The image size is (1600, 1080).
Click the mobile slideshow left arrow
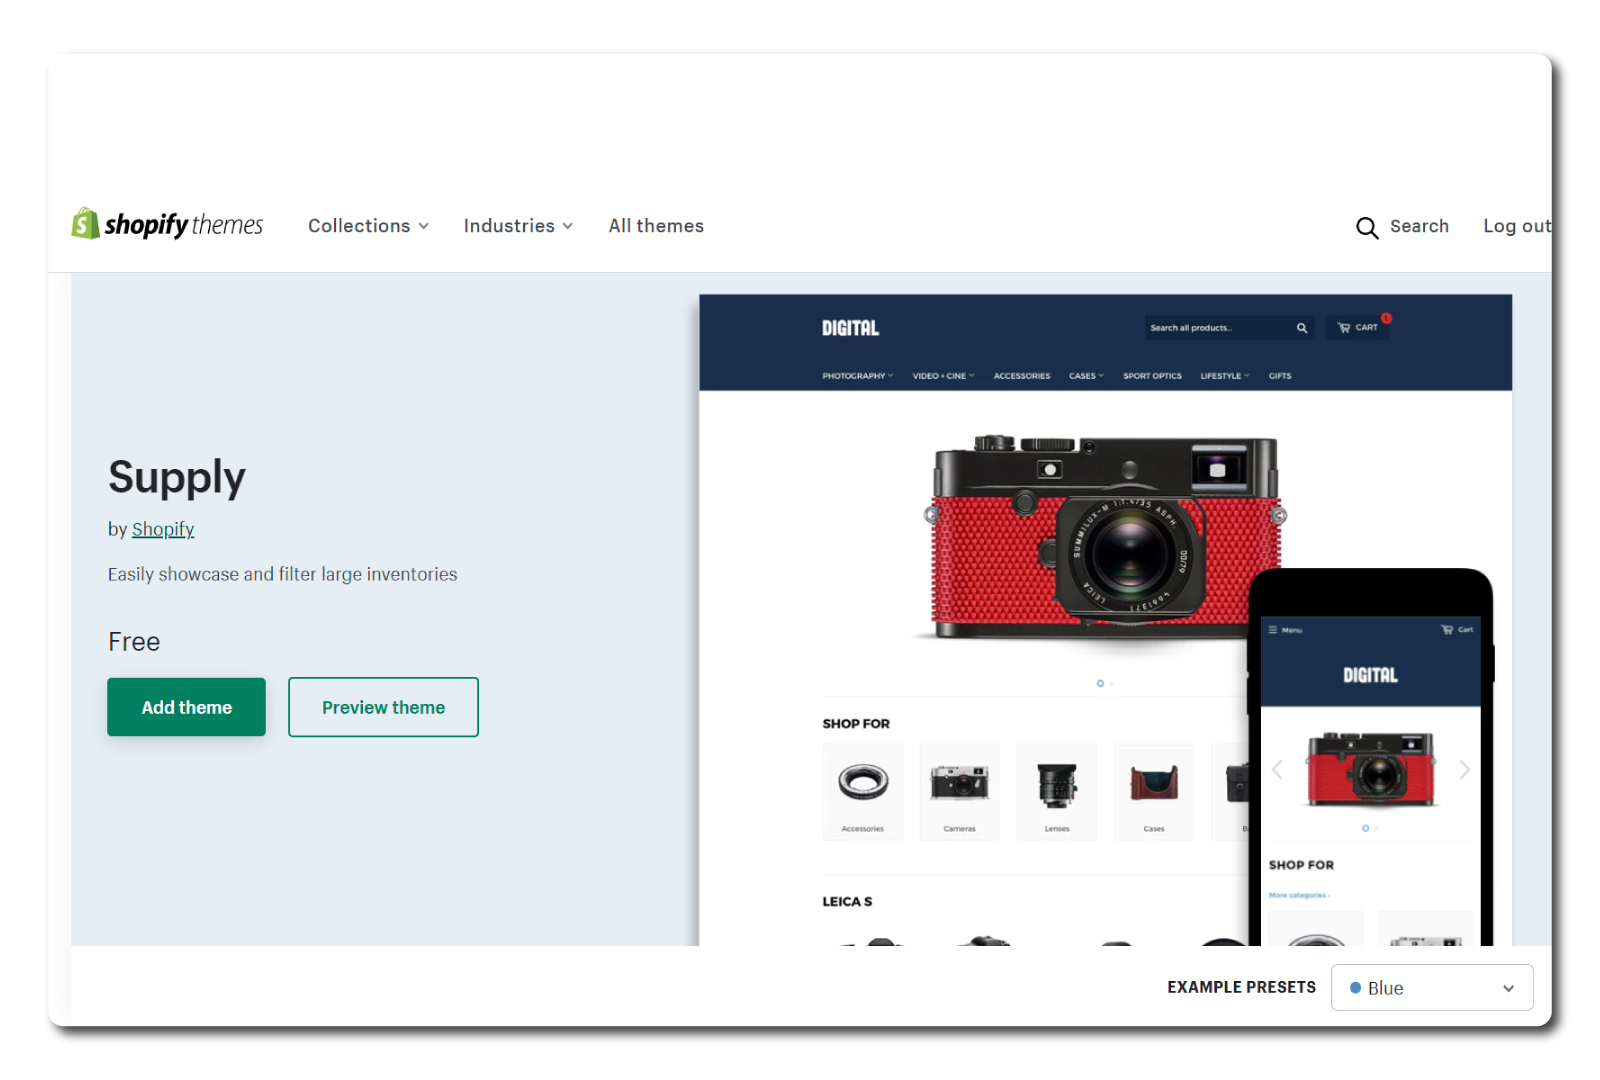1277,769
